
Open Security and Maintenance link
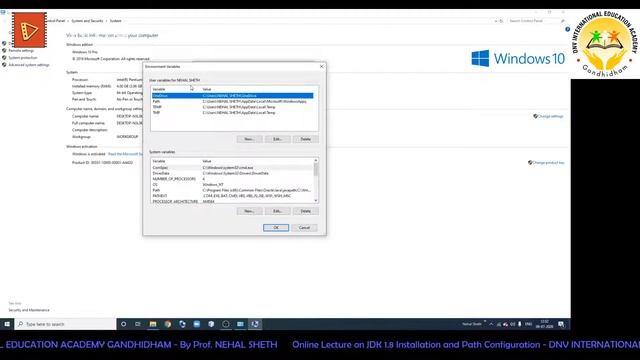29,310
